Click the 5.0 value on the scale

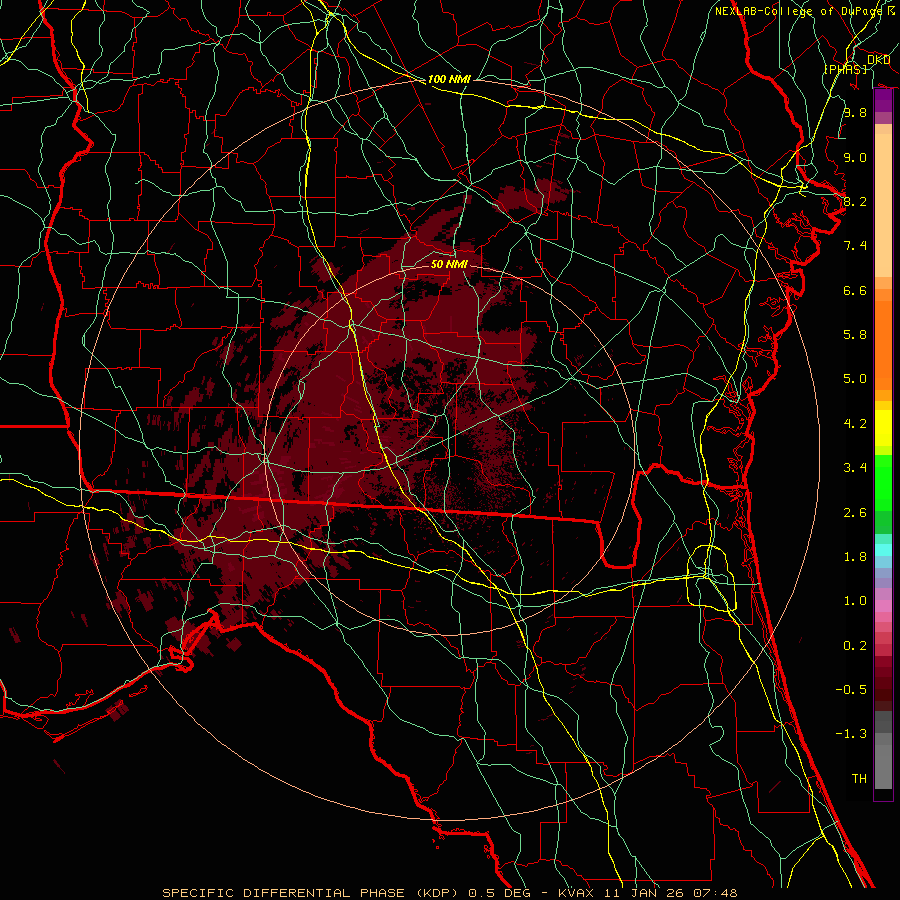point(855,379)
